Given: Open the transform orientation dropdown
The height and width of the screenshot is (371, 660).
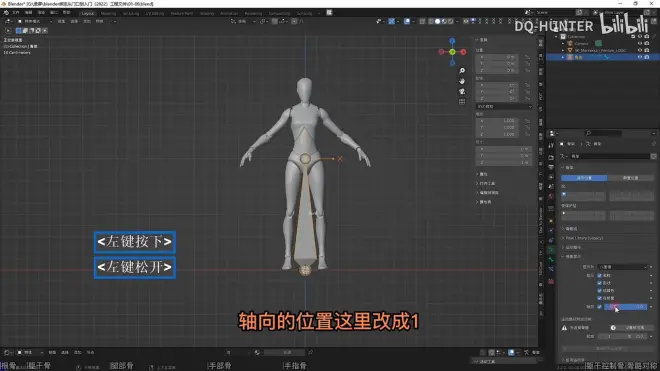Looking at the screenshot, I should pos(244,21).
